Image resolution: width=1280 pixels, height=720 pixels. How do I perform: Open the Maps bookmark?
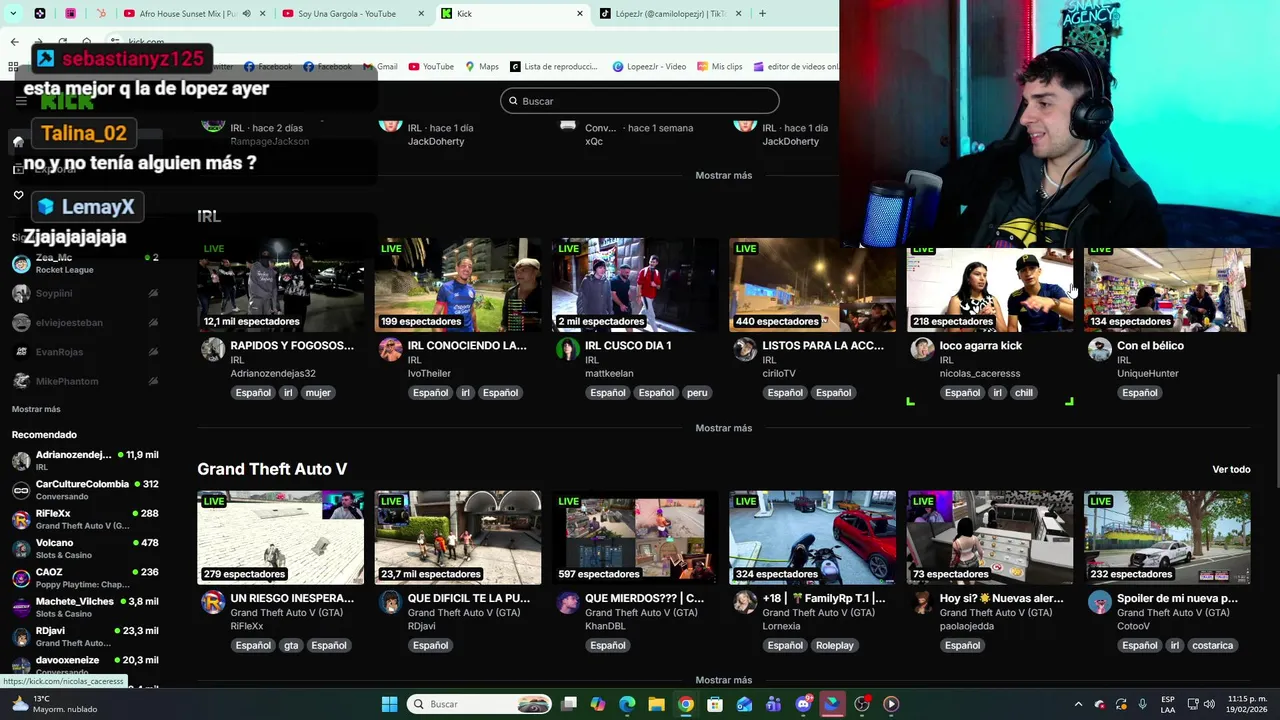(x=481, y=67)
